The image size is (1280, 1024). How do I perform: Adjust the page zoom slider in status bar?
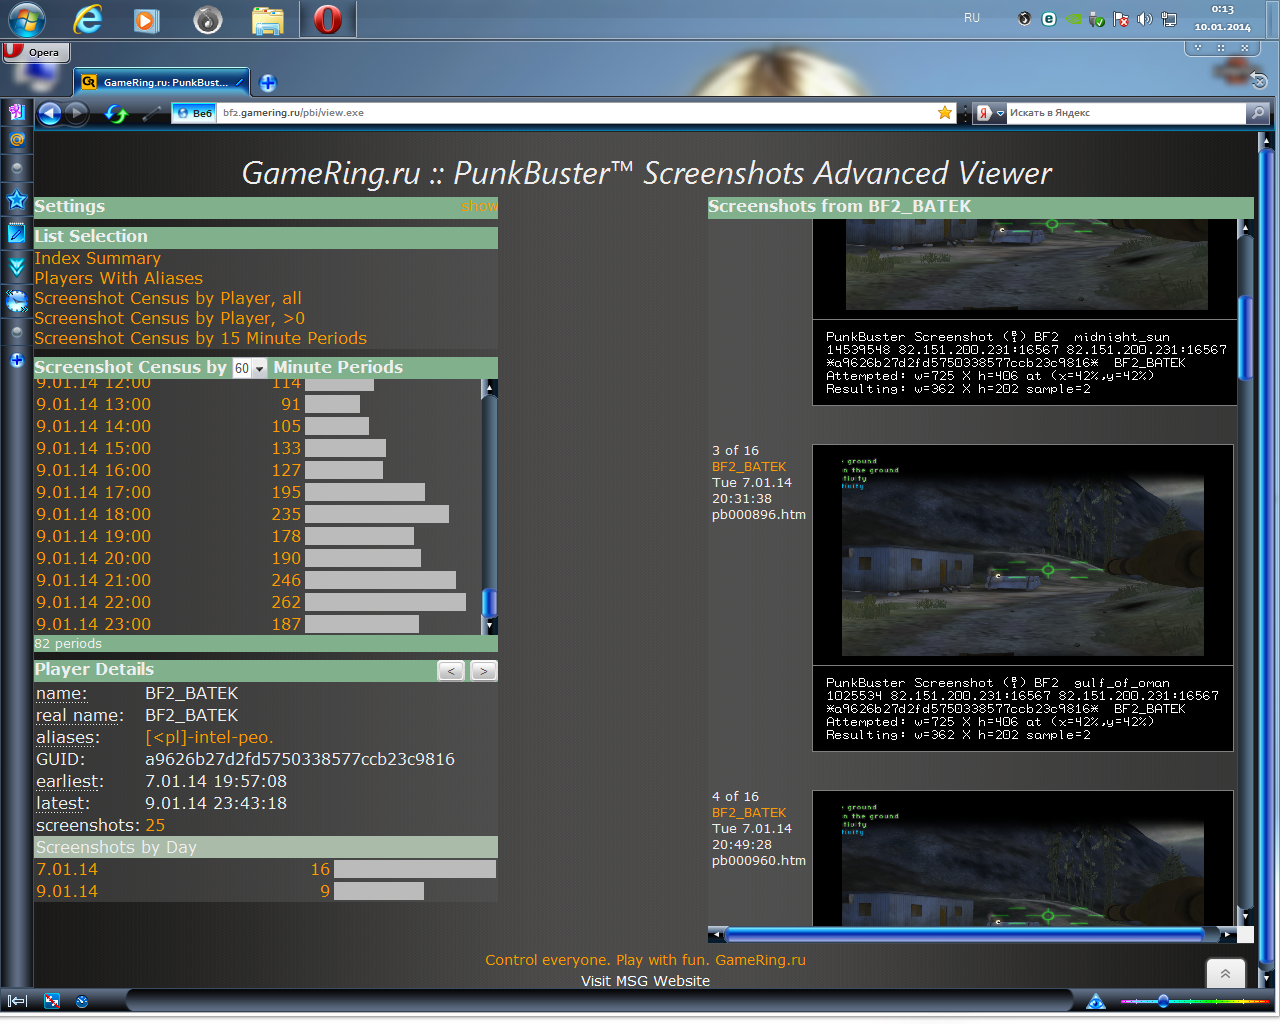(1163, 1000)
